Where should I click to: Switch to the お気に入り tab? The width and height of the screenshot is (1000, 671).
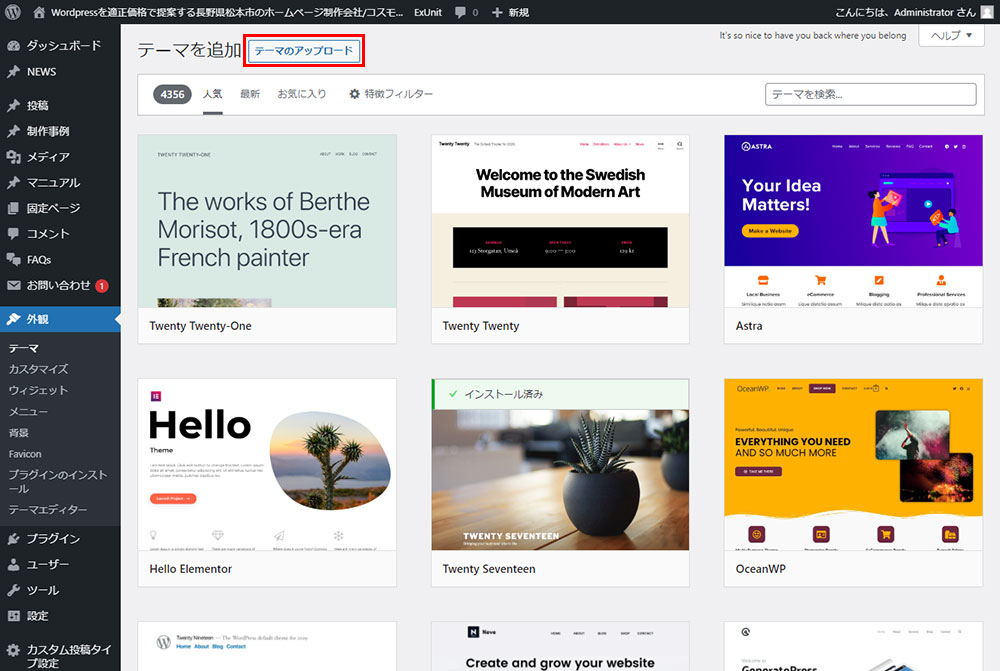[302, 94]
